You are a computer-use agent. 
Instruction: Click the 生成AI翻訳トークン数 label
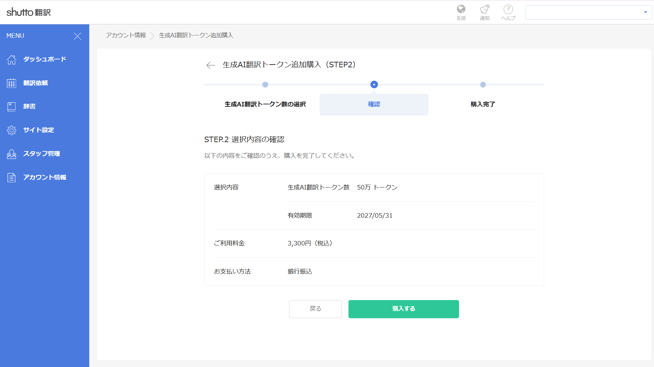pos(318,188)
